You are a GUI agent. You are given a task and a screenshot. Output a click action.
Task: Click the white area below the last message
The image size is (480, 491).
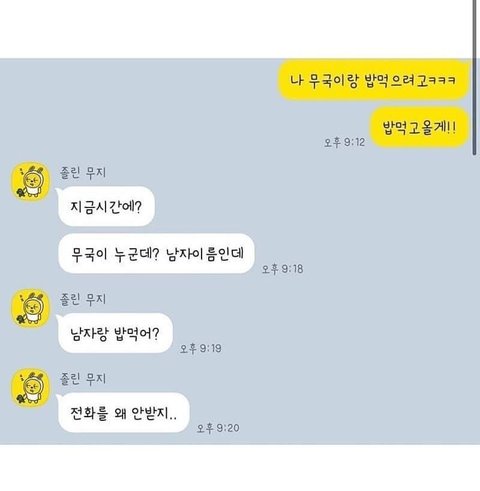point(240,468)
